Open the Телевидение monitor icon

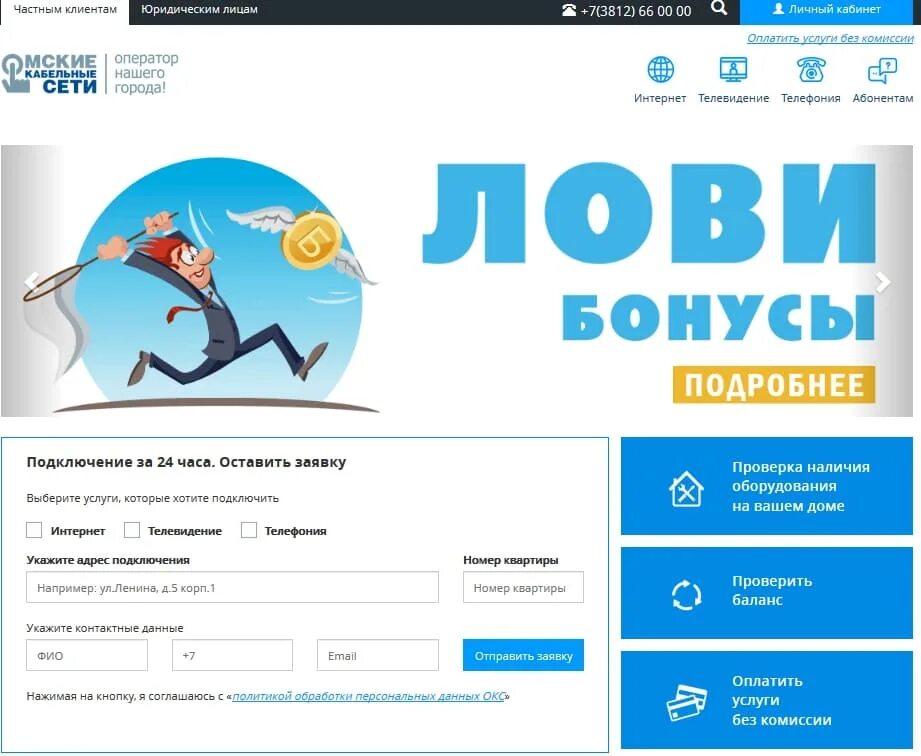(x=733, y=69)
